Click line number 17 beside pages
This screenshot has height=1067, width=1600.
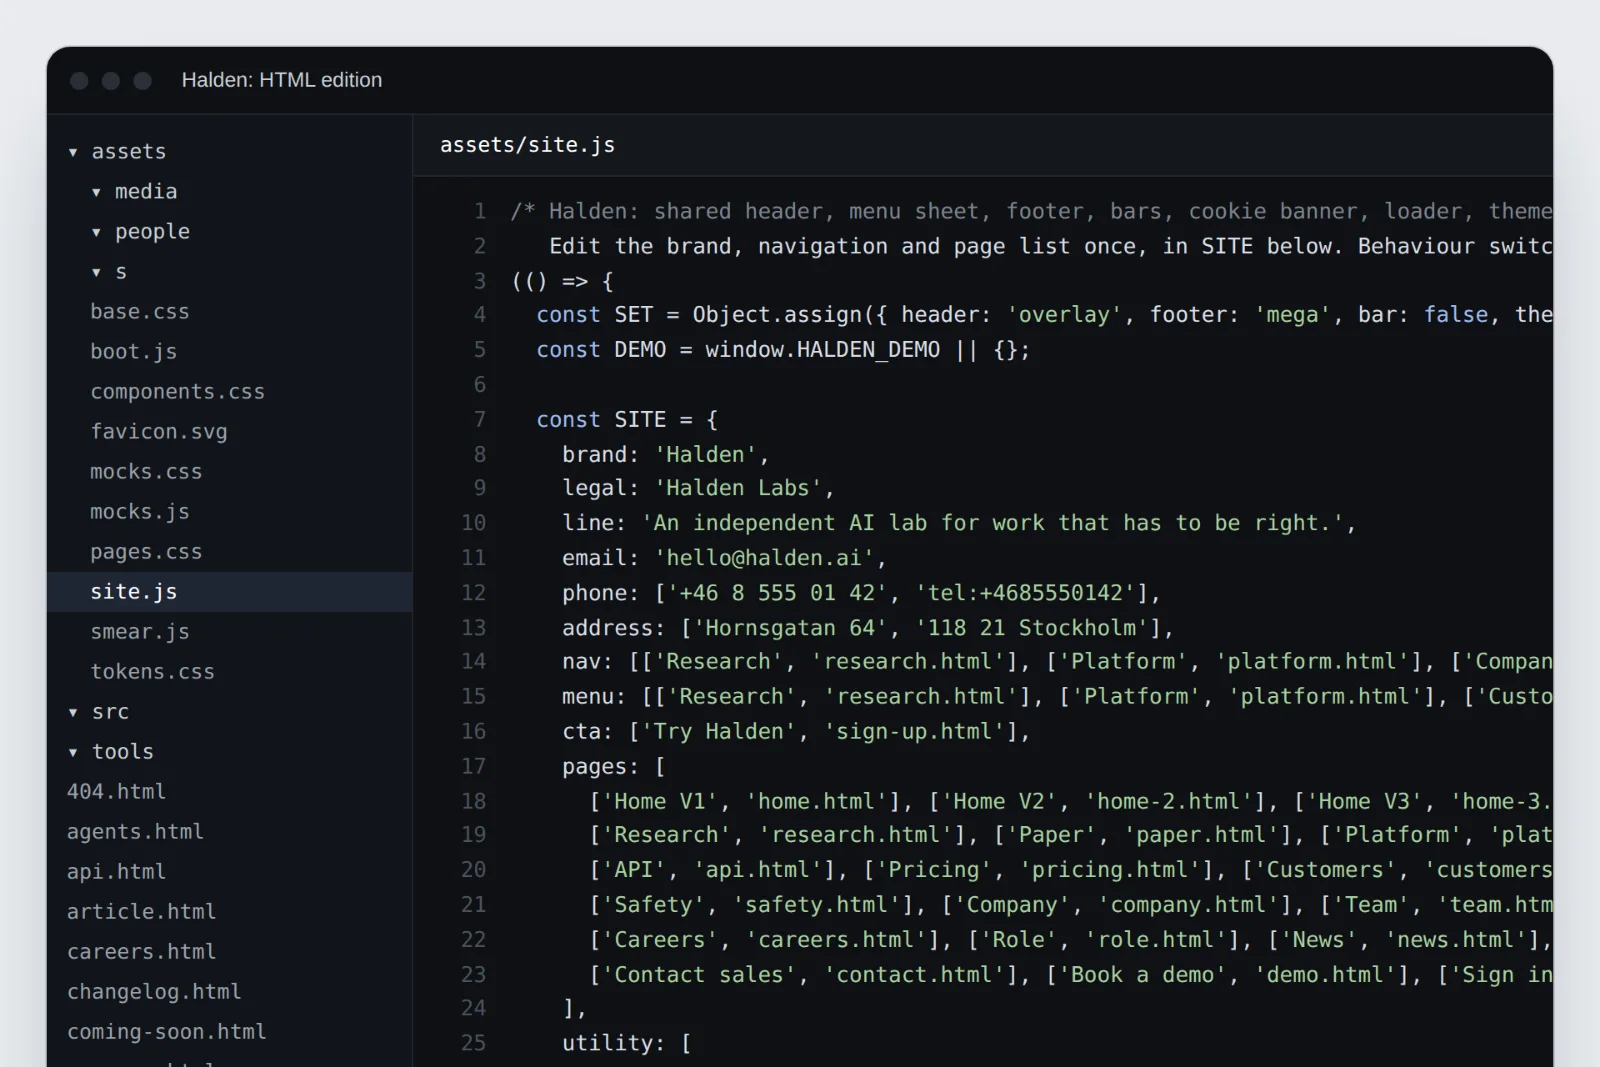click(473, 767)
